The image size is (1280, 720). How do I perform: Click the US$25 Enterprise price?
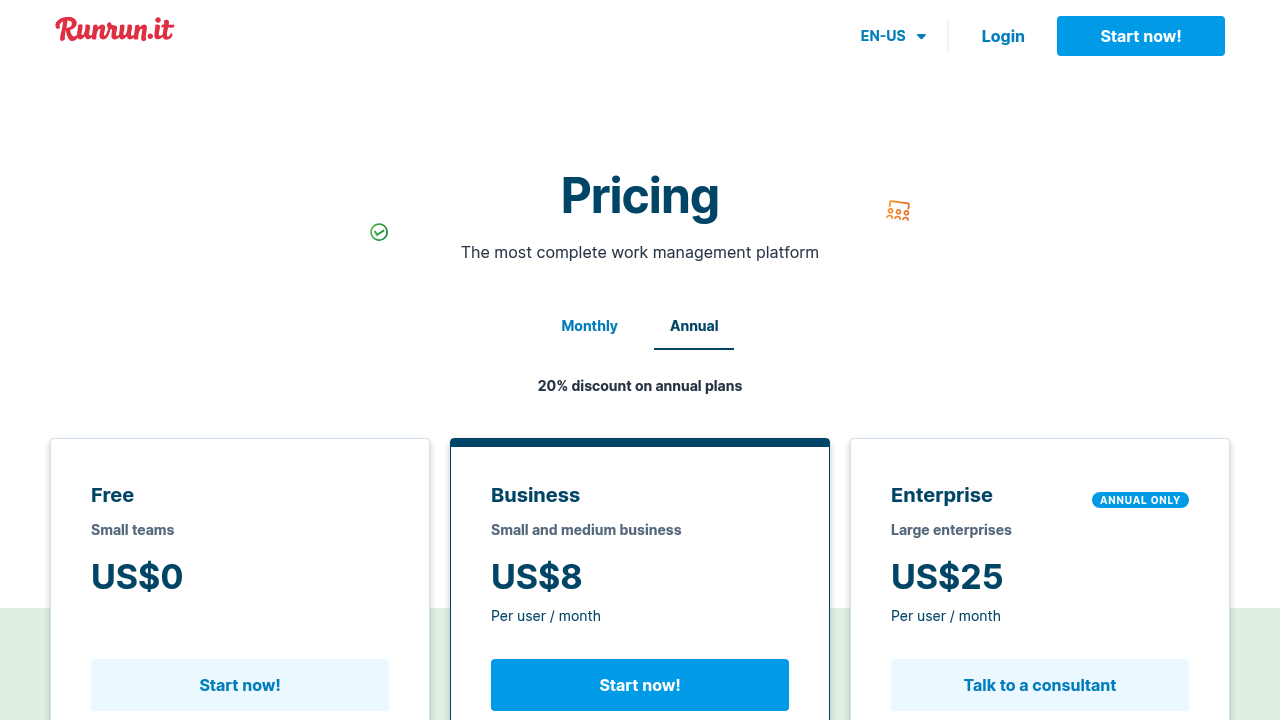pyautogui.click(x=947, y=577)
